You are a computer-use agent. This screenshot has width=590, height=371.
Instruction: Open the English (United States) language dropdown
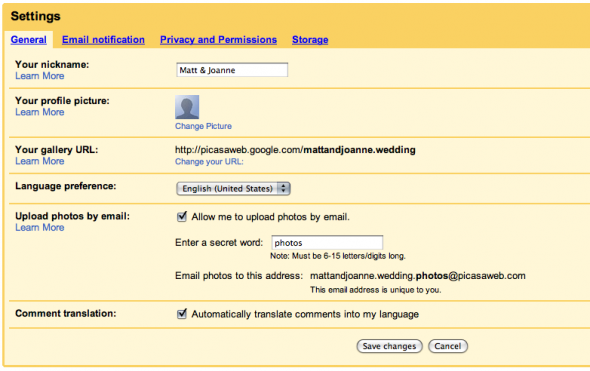pos(233,189)
